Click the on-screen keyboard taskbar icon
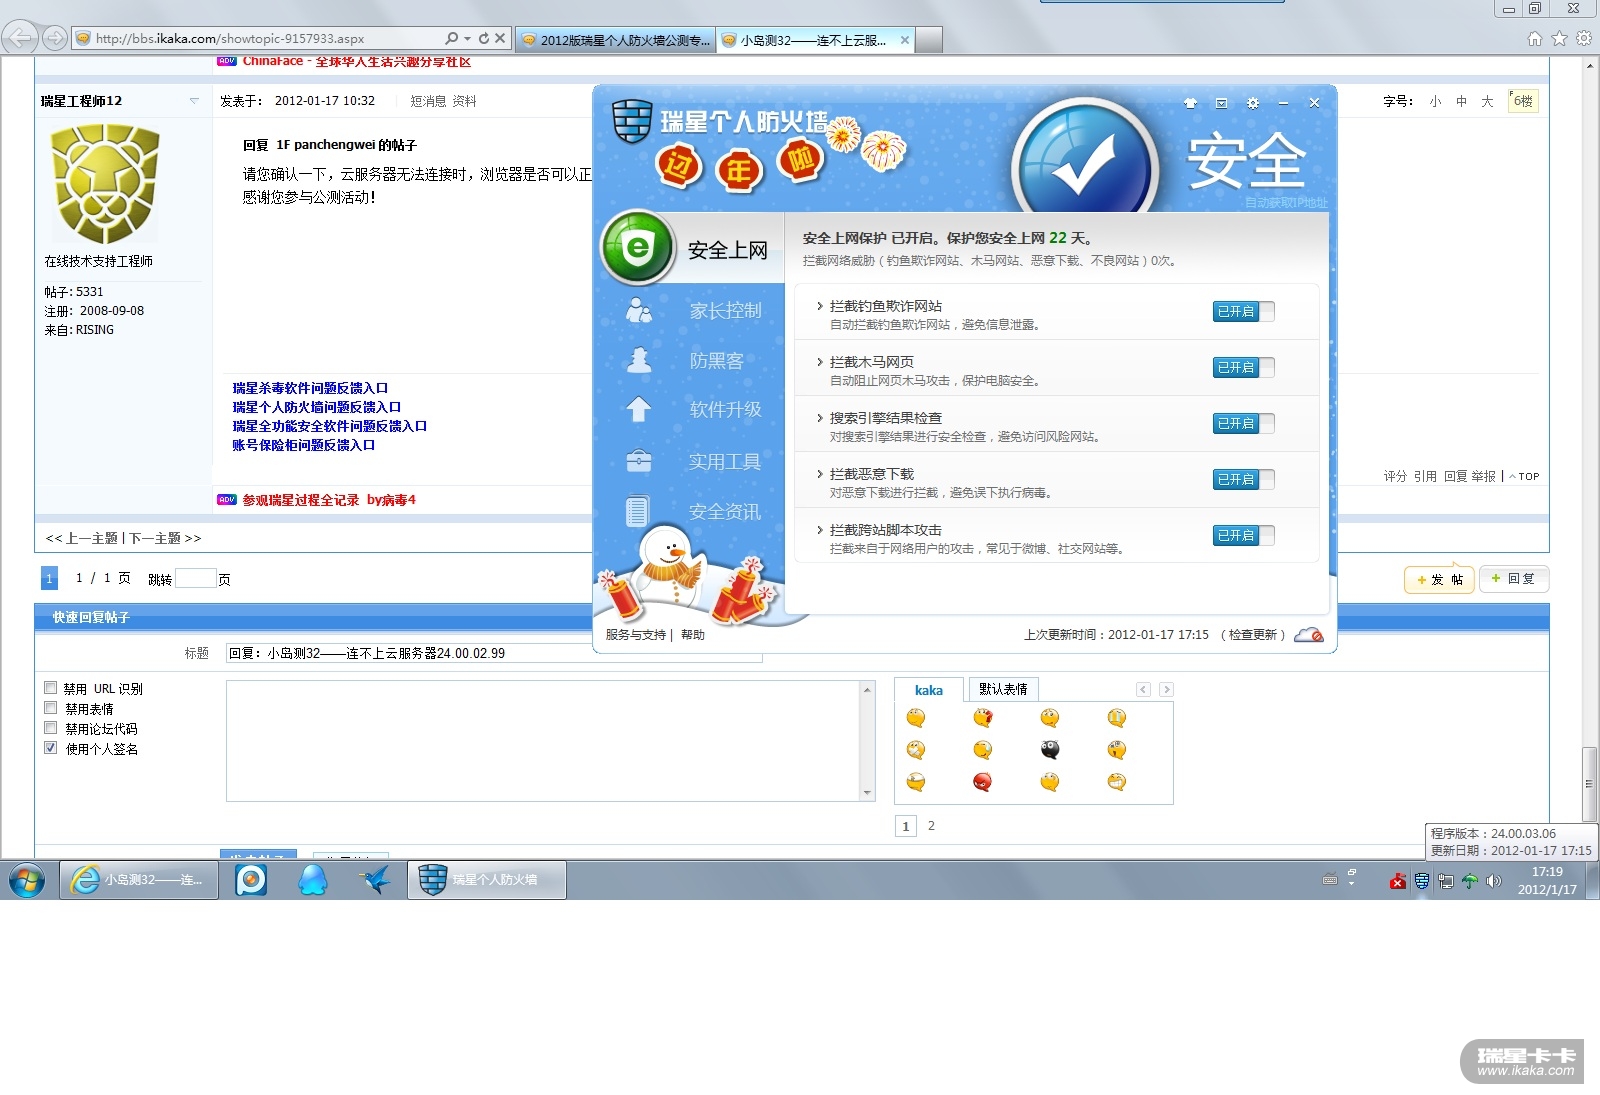This screenshot has width=1600, height=1095. pyautogui.click(x=1330, y=880)
